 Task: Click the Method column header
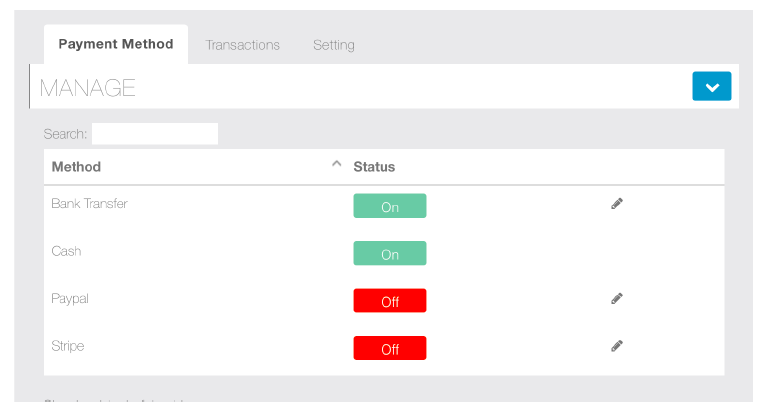tap(77, 167)
